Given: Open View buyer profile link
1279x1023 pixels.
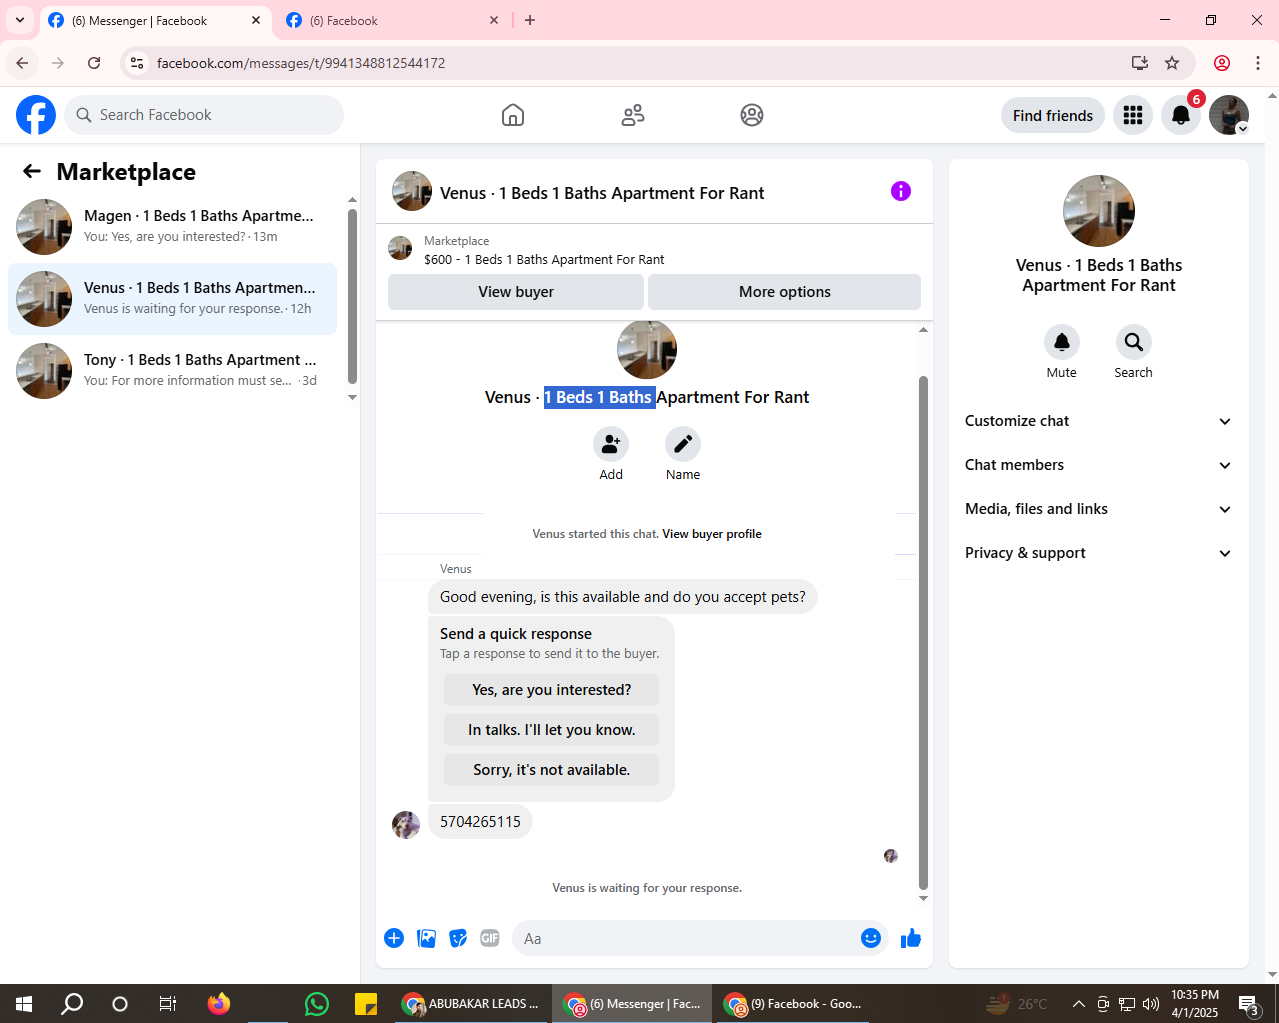Looking at the screenshot, I should 712,534.
